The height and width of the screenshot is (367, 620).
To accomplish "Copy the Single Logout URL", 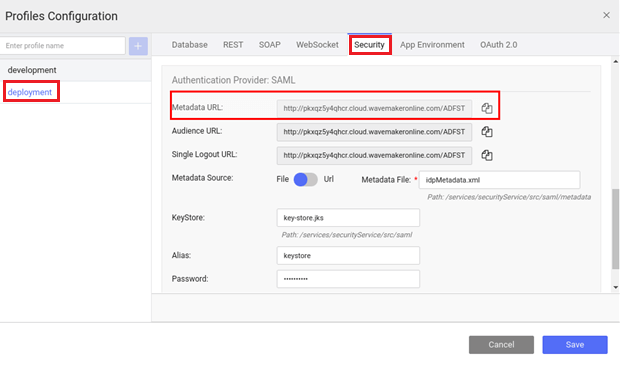I will 487,155.
